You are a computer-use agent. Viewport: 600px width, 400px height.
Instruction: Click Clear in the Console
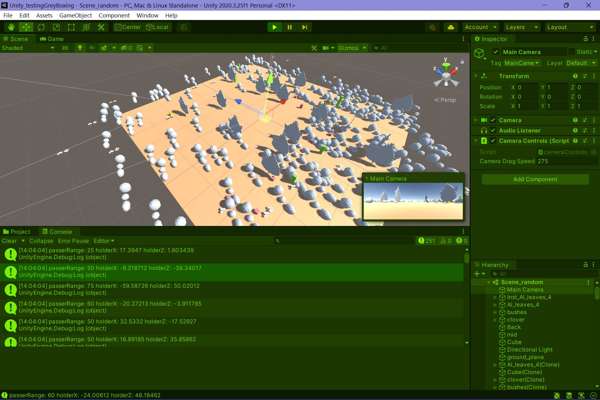[x=9, y=241]
